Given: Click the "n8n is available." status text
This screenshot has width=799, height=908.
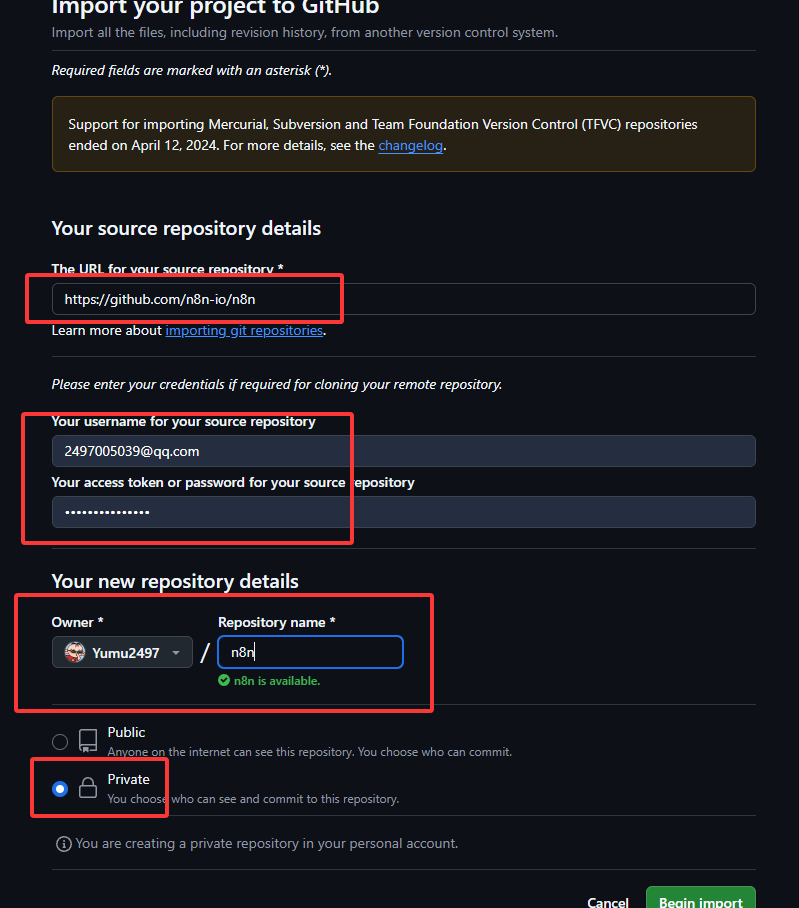Looking at the screenshot, I should [276, 681].
